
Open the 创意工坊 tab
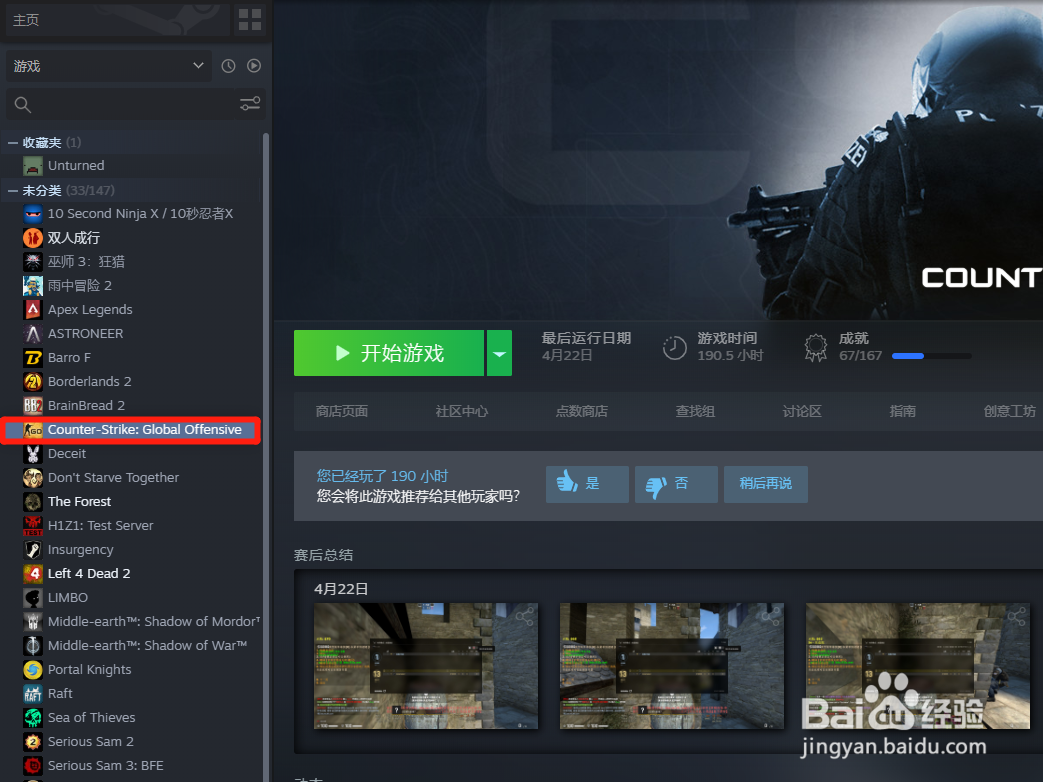(x=1010, y=412)
